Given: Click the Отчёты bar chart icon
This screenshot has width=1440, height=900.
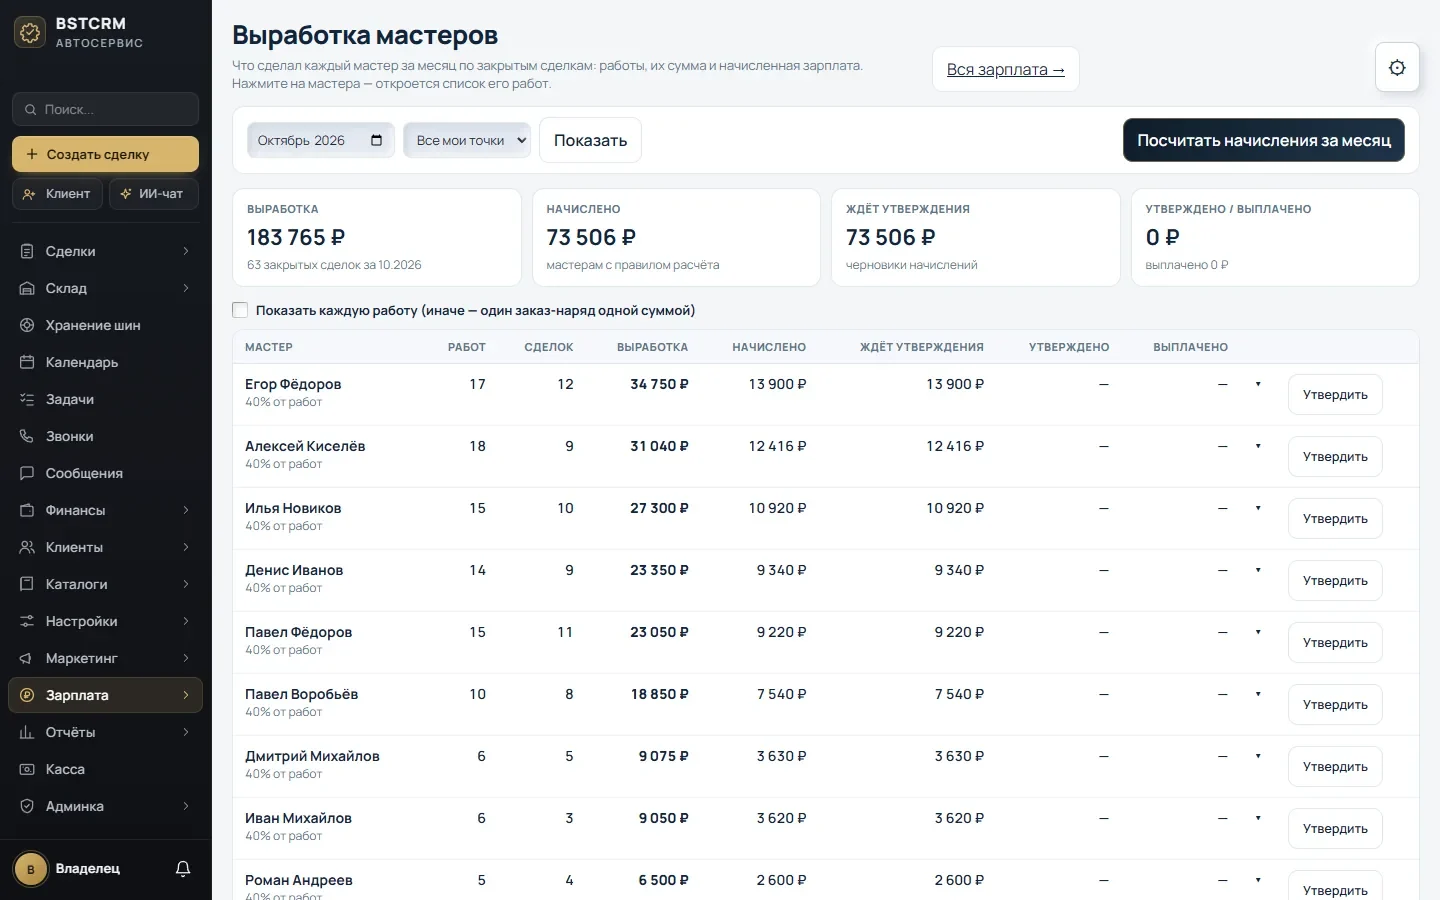Looking at the screenshot, I should (x=27, y=732).
